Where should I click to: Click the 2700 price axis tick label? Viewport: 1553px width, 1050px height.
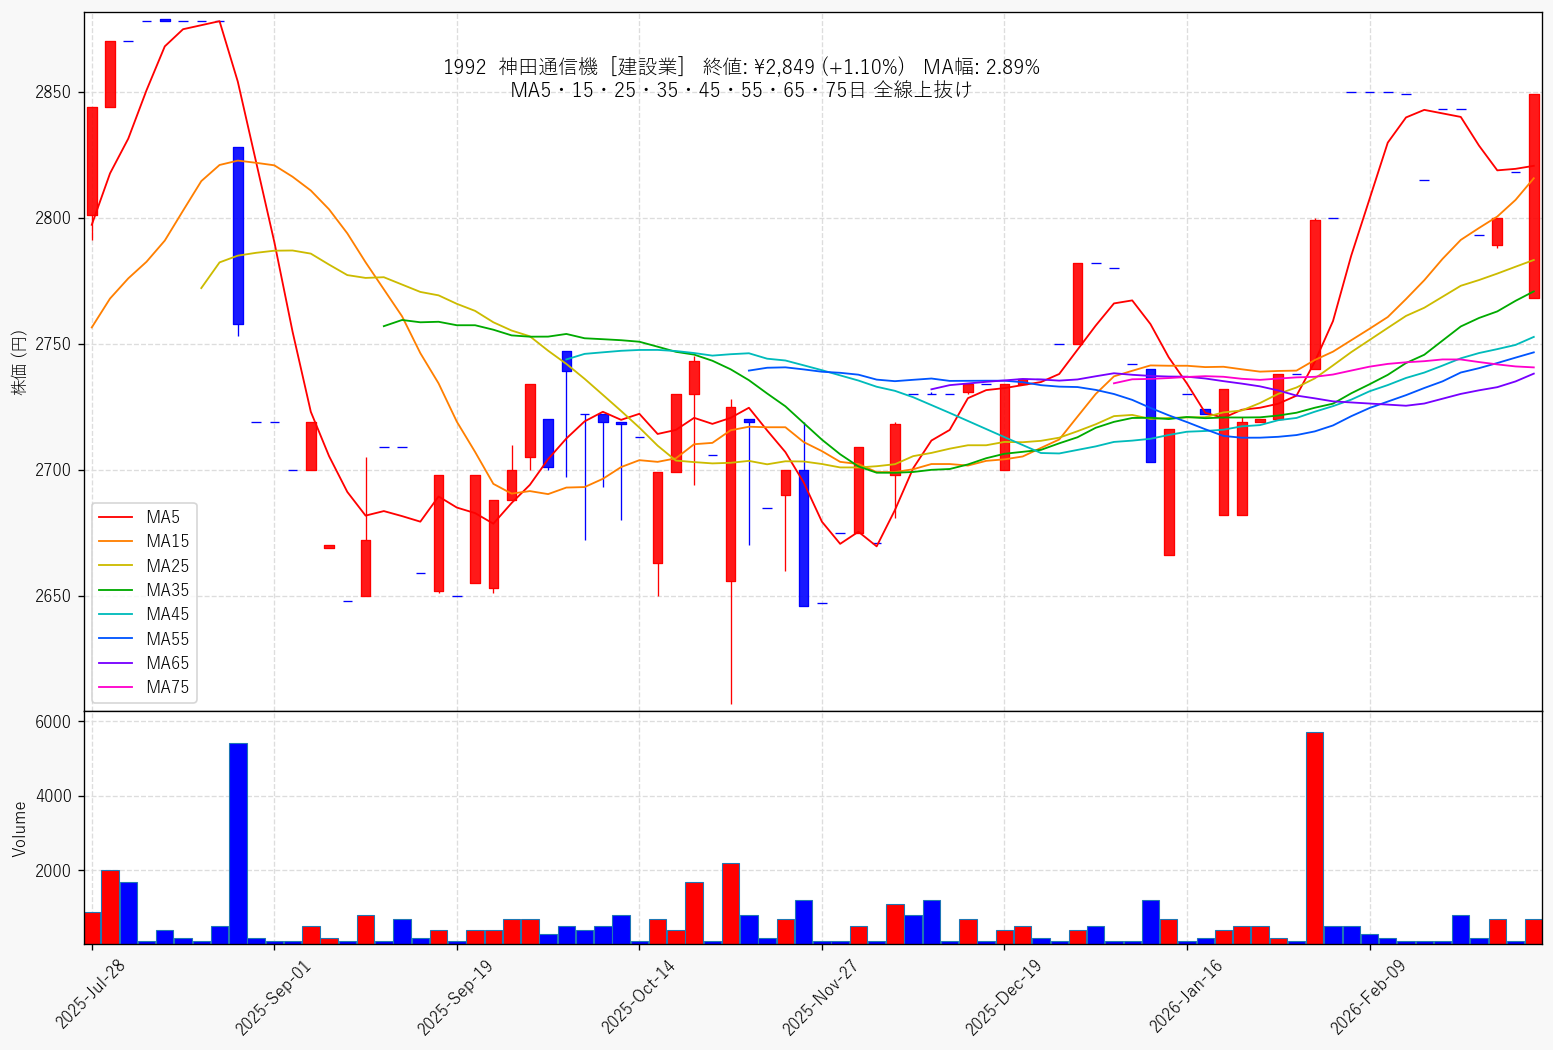click(x=53, y=470)
